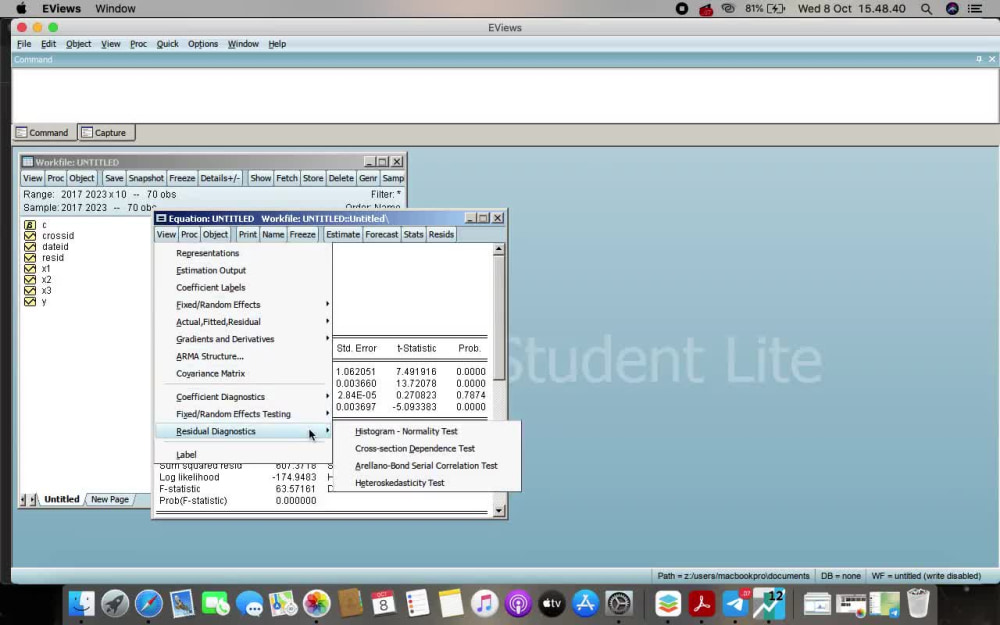Viewport: 1000px width, 625px height.
Task: Expand Actual,Fitted,Residual submenu
Action: pos(244,322)
